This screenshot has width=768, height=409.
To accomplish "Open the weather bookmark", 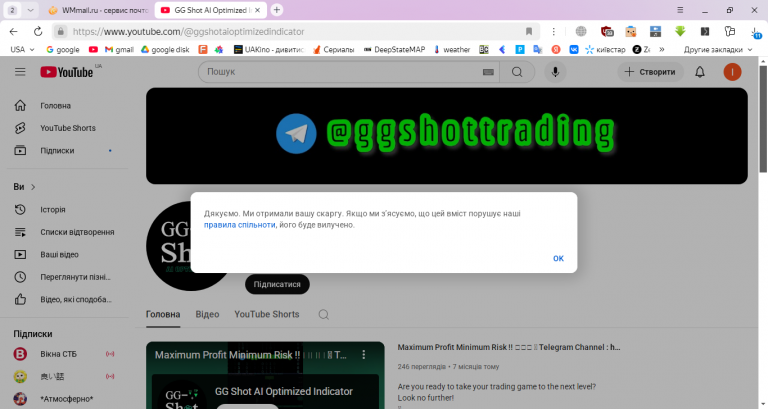I will pos(451,49).
